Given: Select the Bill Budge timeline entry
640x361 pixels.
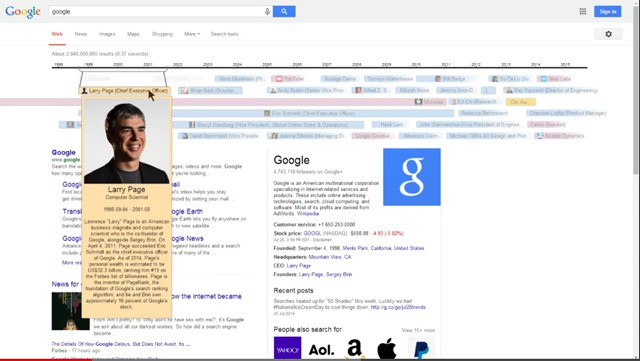Looking at the screenshot, I should pos(450,79).
